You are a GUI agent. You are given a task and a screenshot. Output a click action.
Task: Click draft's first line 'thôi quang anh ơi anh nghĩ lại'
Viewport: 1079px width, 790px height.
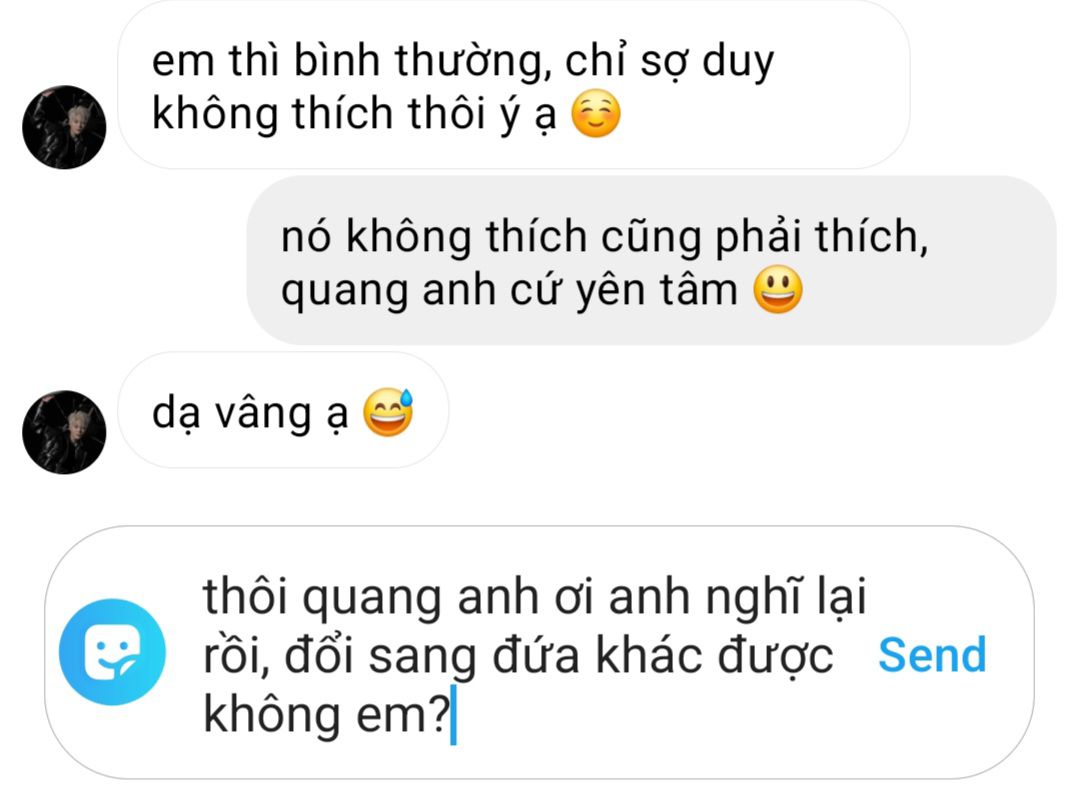click(535, 597)
